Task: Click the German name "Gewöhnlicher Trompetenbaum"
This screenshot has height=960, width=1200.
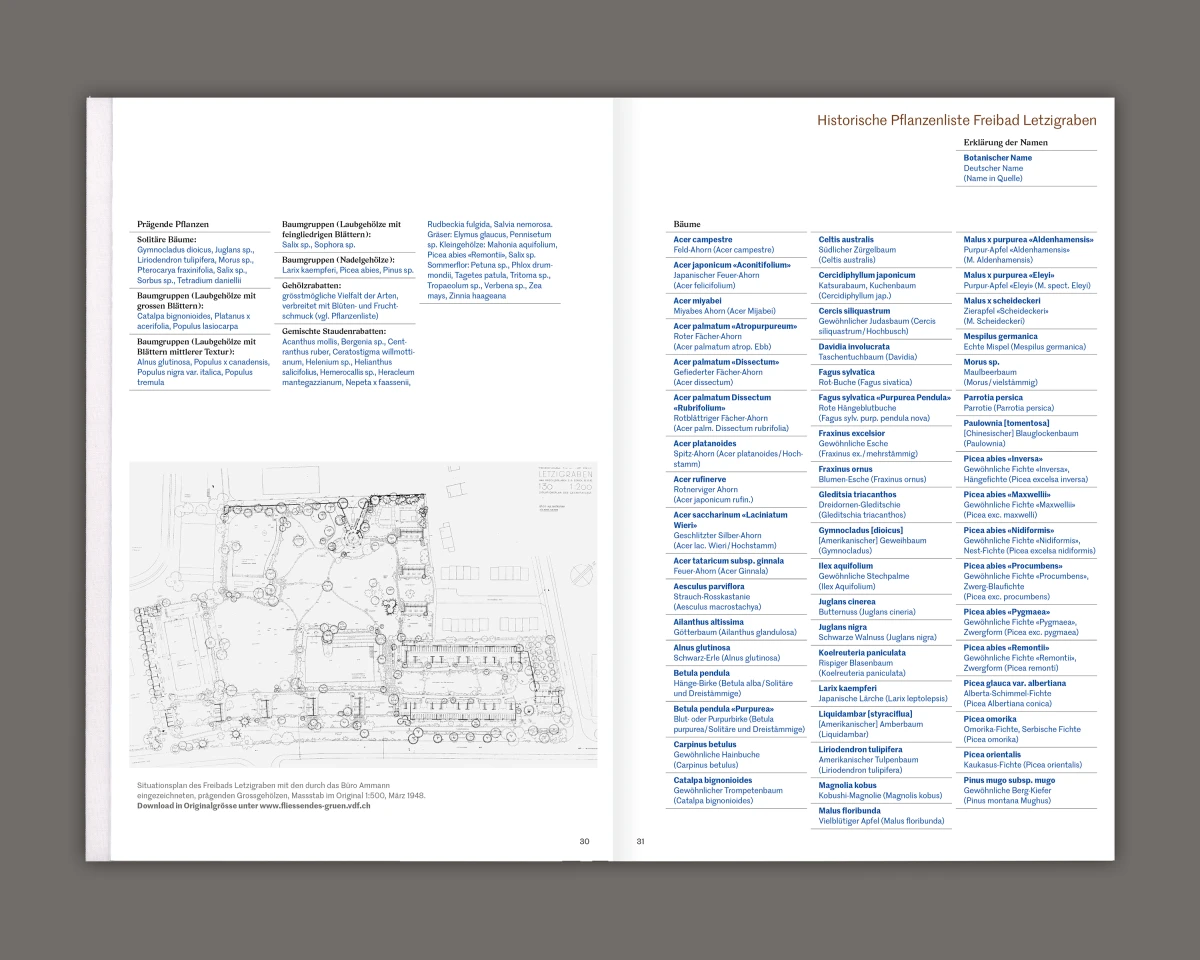Action: pos(727,790)
